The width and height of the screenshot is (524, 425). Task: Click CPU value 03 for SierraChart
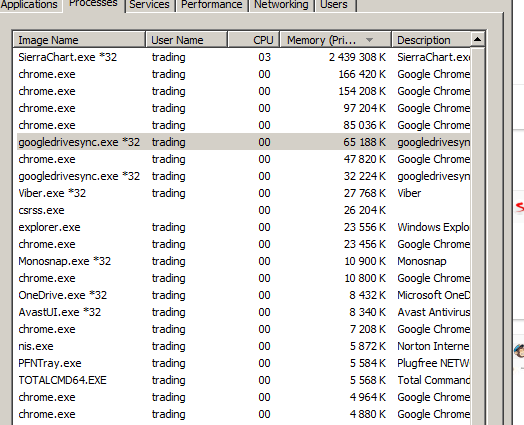pos(264,57)
